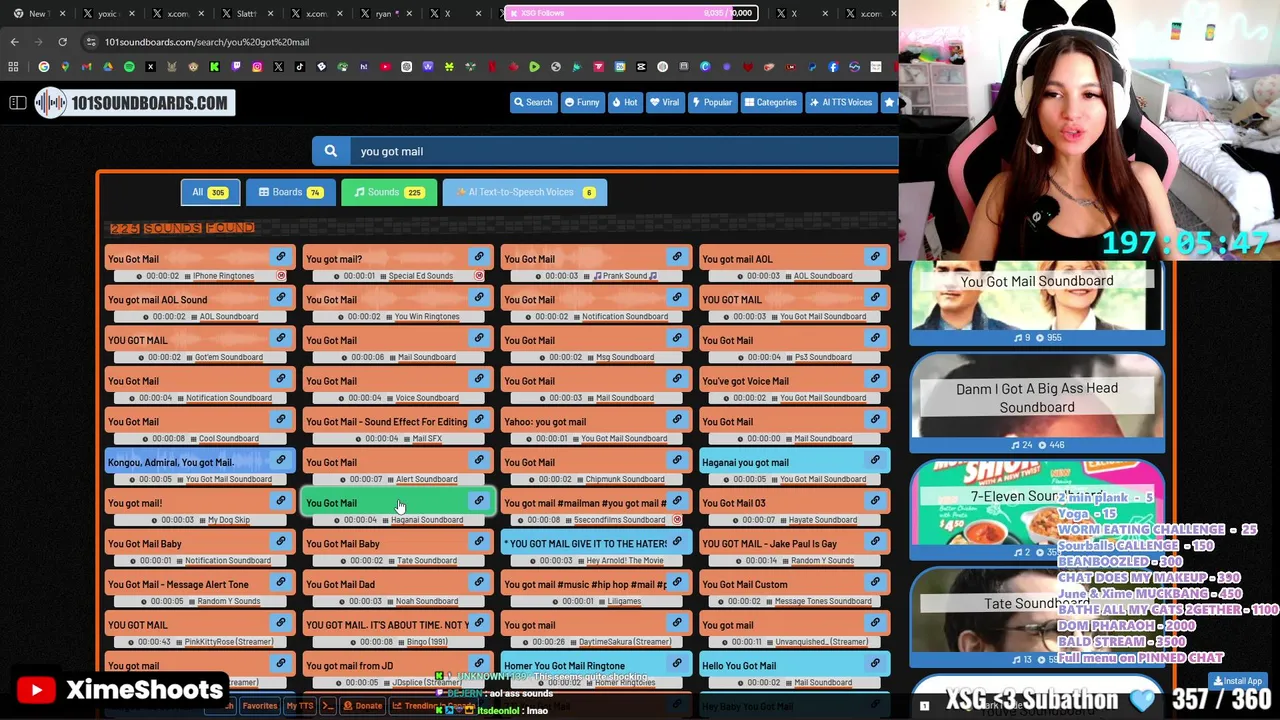Click link icon on 'Hello You Got Mail' card
The width and height of the screenshot is (1280, 720).
tap(875, 664)
